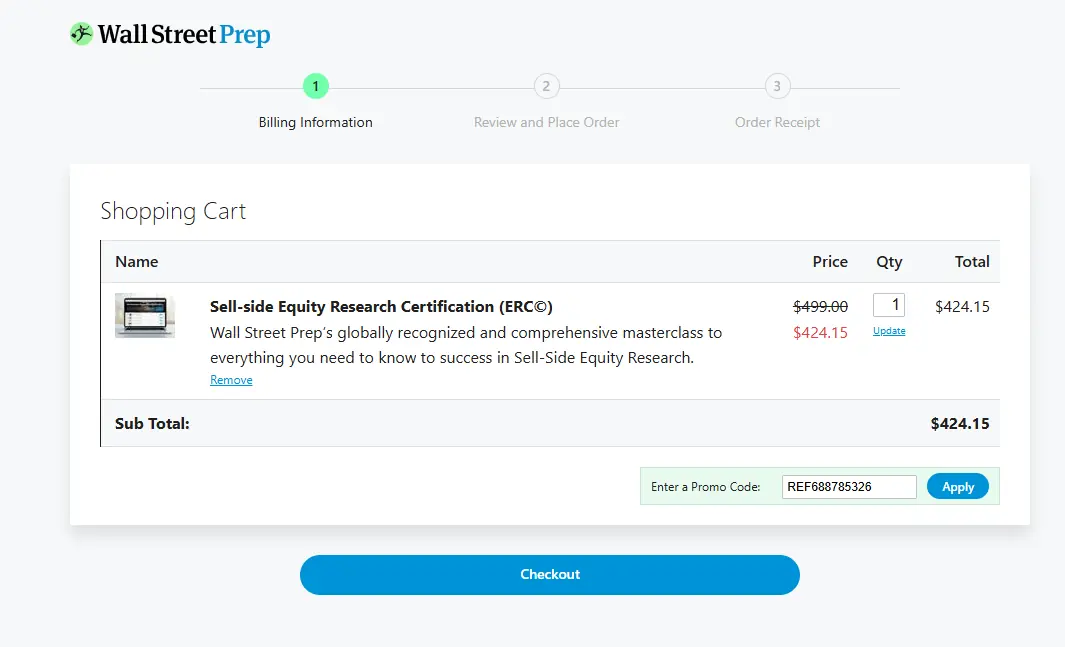Click the strikethrough $499.00 original price
This screenshot has height=647, width=1065.
[820, 307]
